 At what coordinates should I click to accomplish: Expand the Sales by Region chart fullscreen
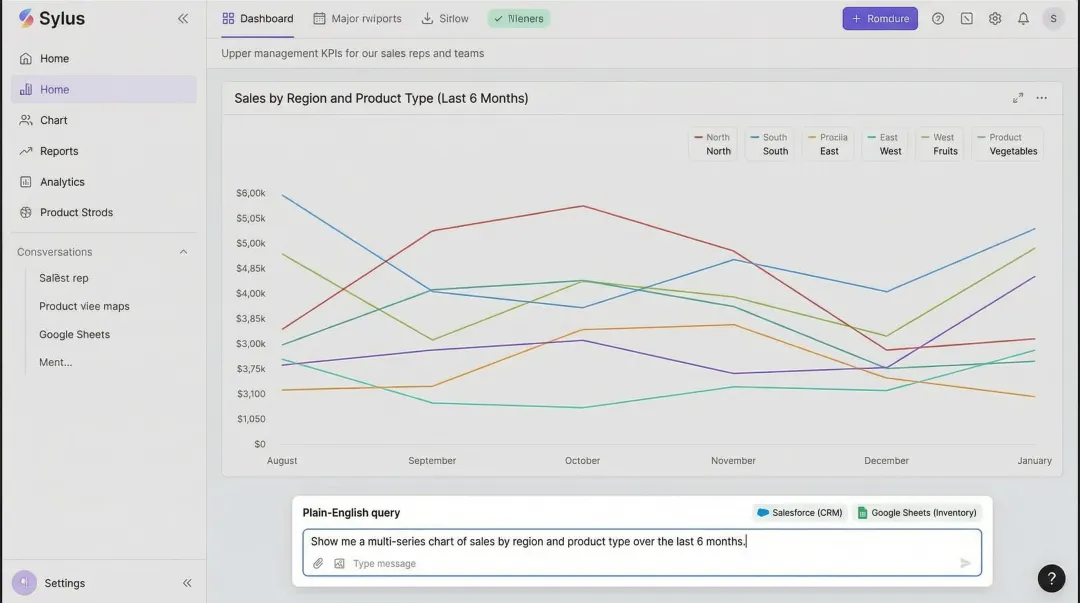click(1017, 98)
